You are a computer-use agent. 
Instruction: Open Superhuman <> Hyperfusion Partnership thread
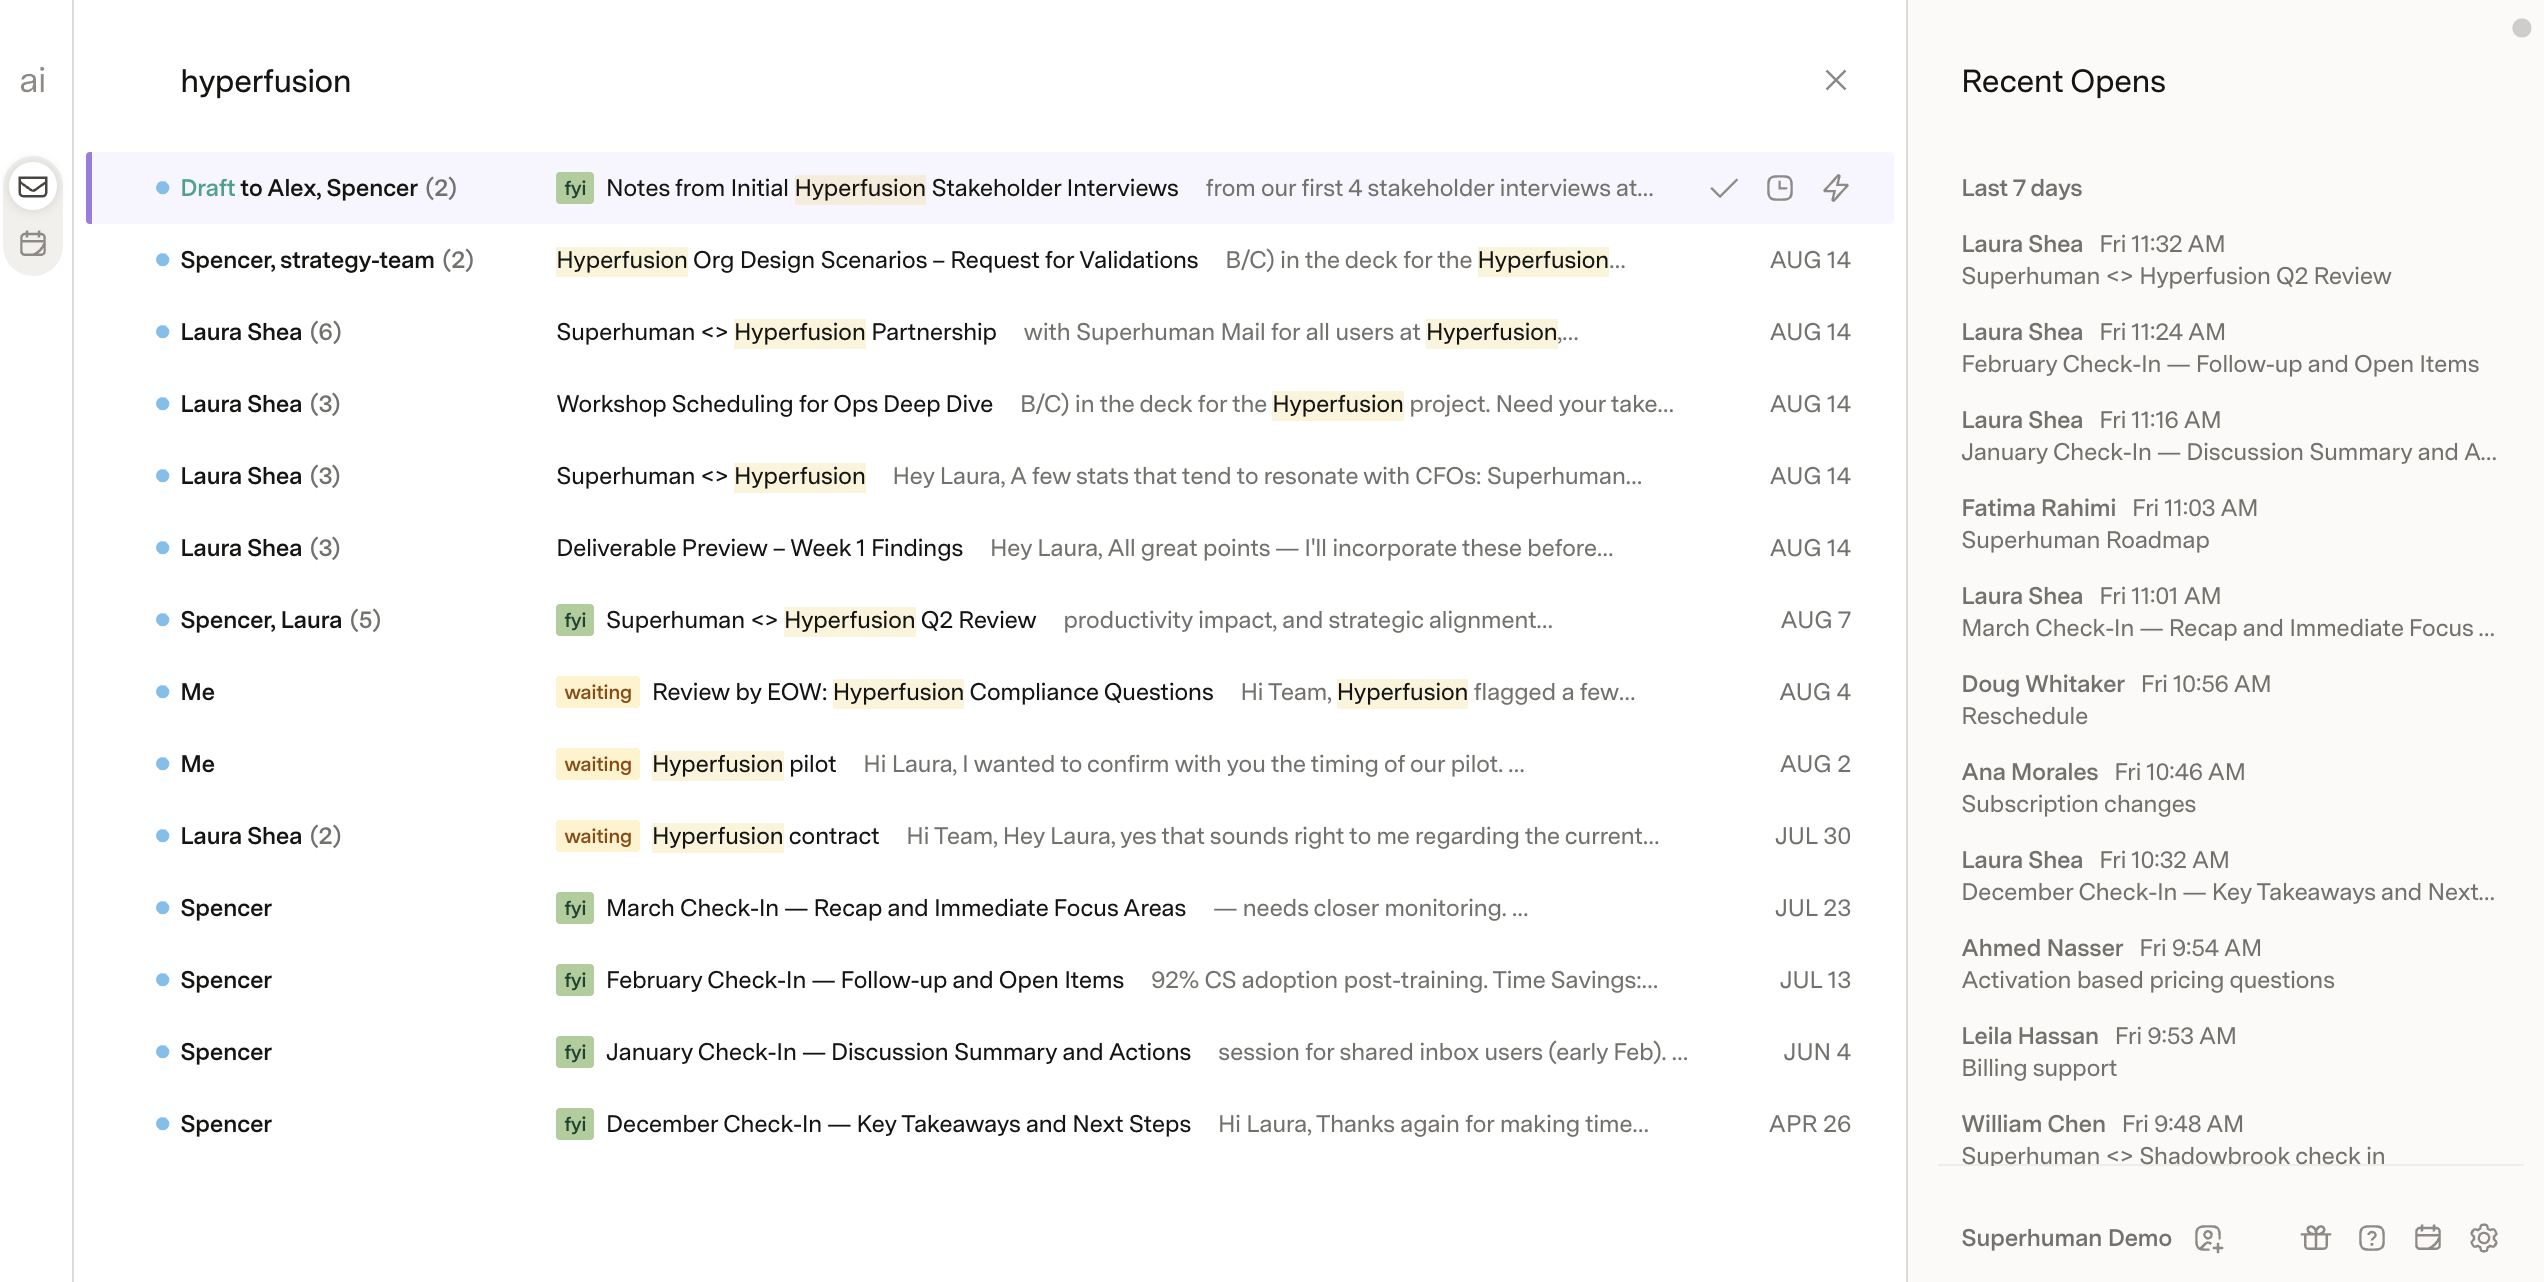(990, 332)
